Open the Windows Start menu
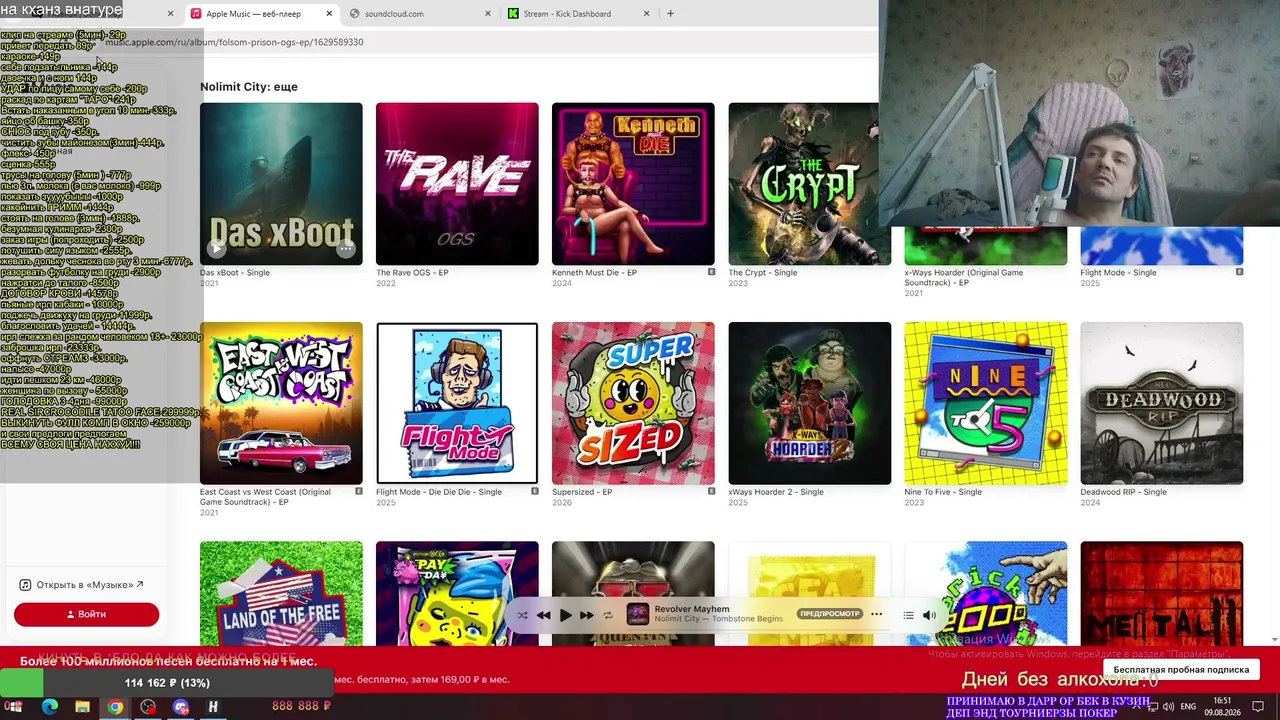 (x=15, y=707)
